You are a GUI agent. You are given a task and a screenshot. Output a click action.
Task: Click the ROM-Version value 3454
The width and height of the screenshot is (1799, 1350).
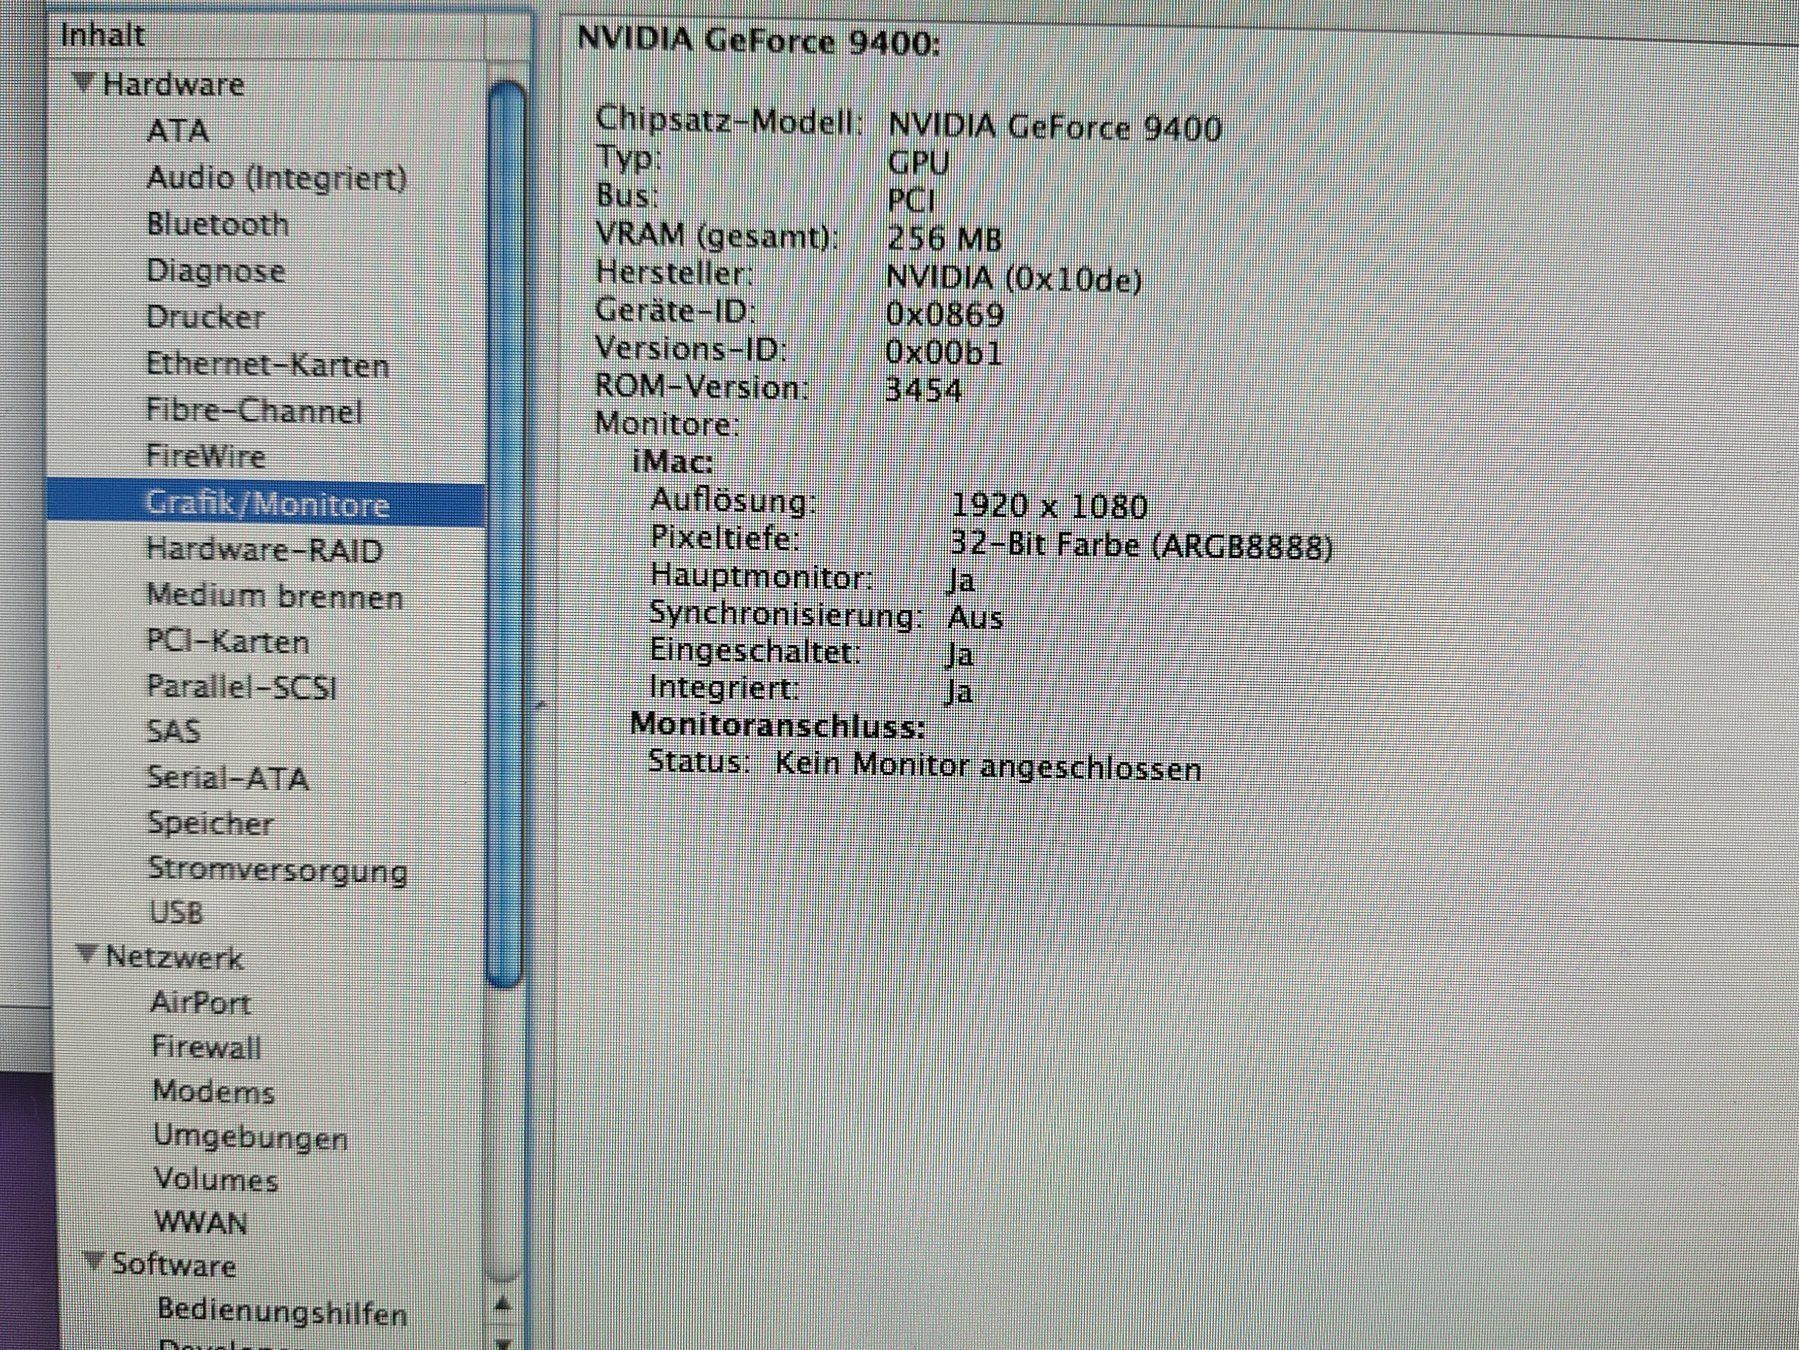(924, 389)
